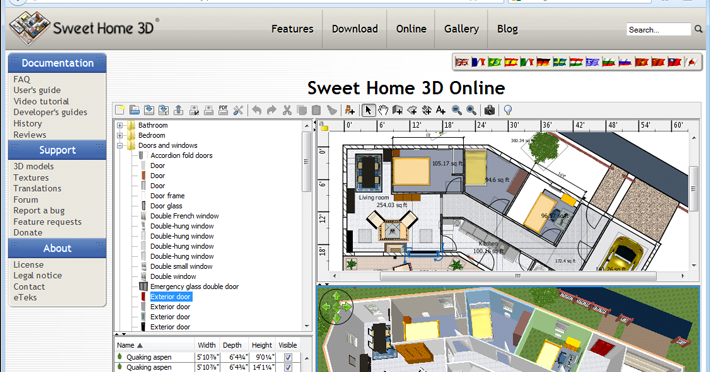Click the Zoom out magnifier icon
The height and width of the screenshot is (372, 710).
tap(456, 110)
